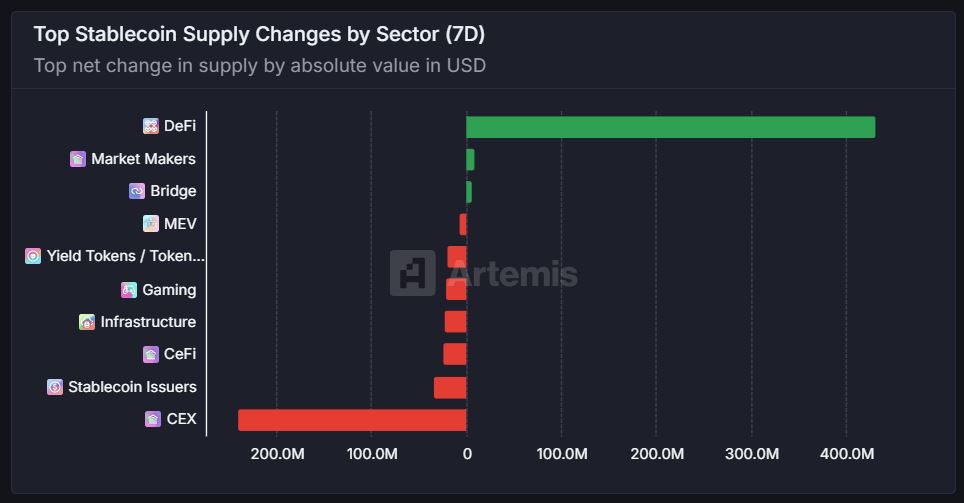Image resolution: width=964 pixels, height=503 pixels.
Task: Click the CeFi sector icon
Action: click(x=151, y=354)
